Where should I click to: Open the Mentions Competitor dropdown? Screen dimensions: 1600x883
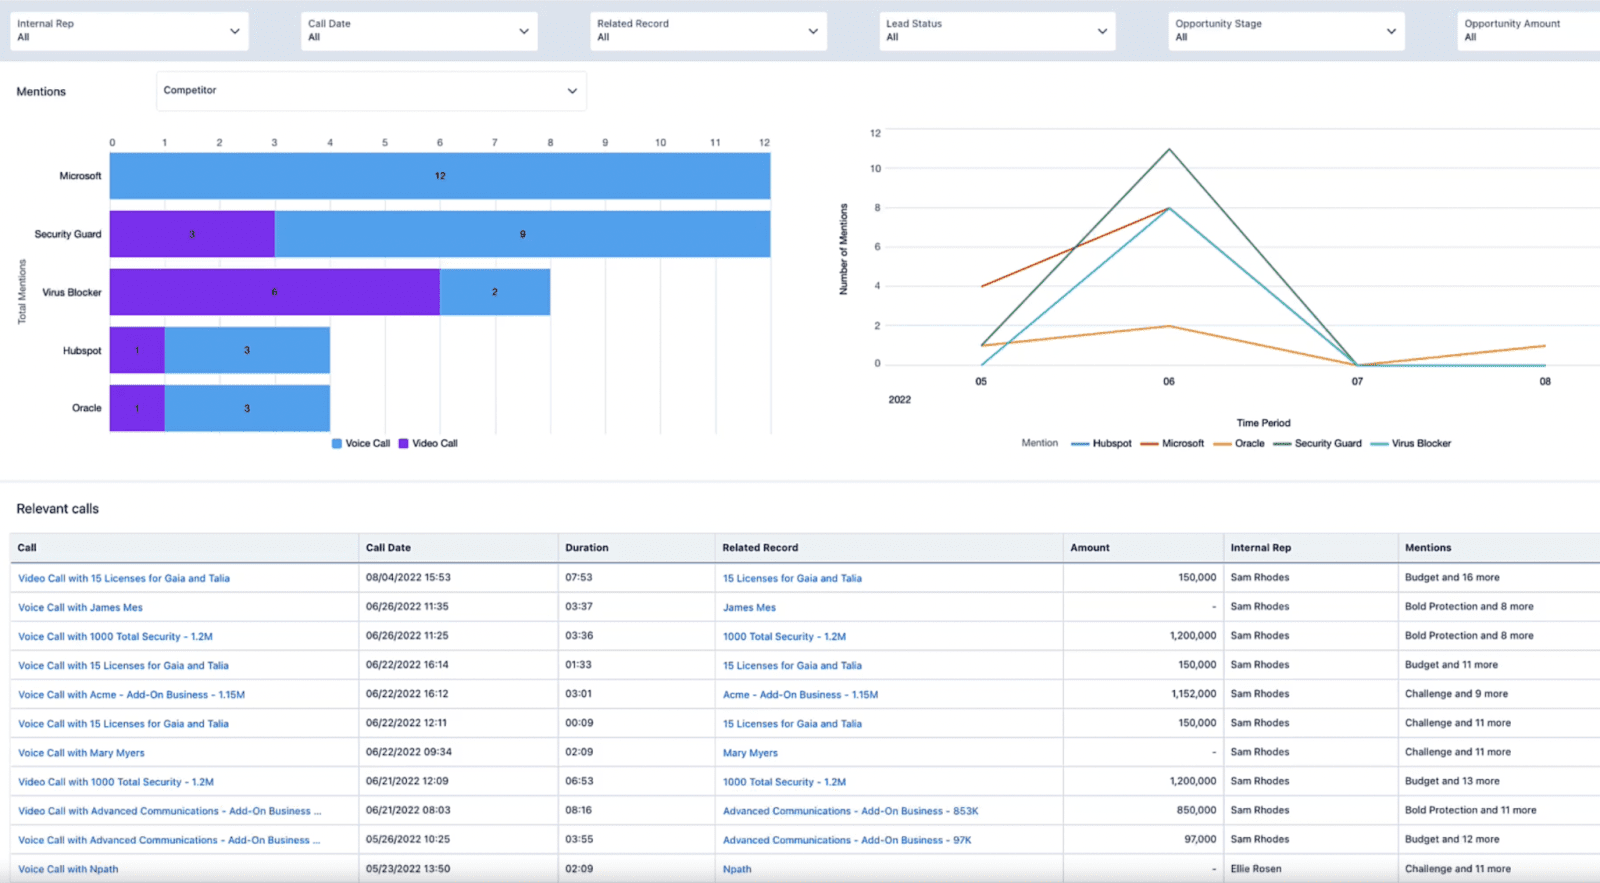click(371, 91)
